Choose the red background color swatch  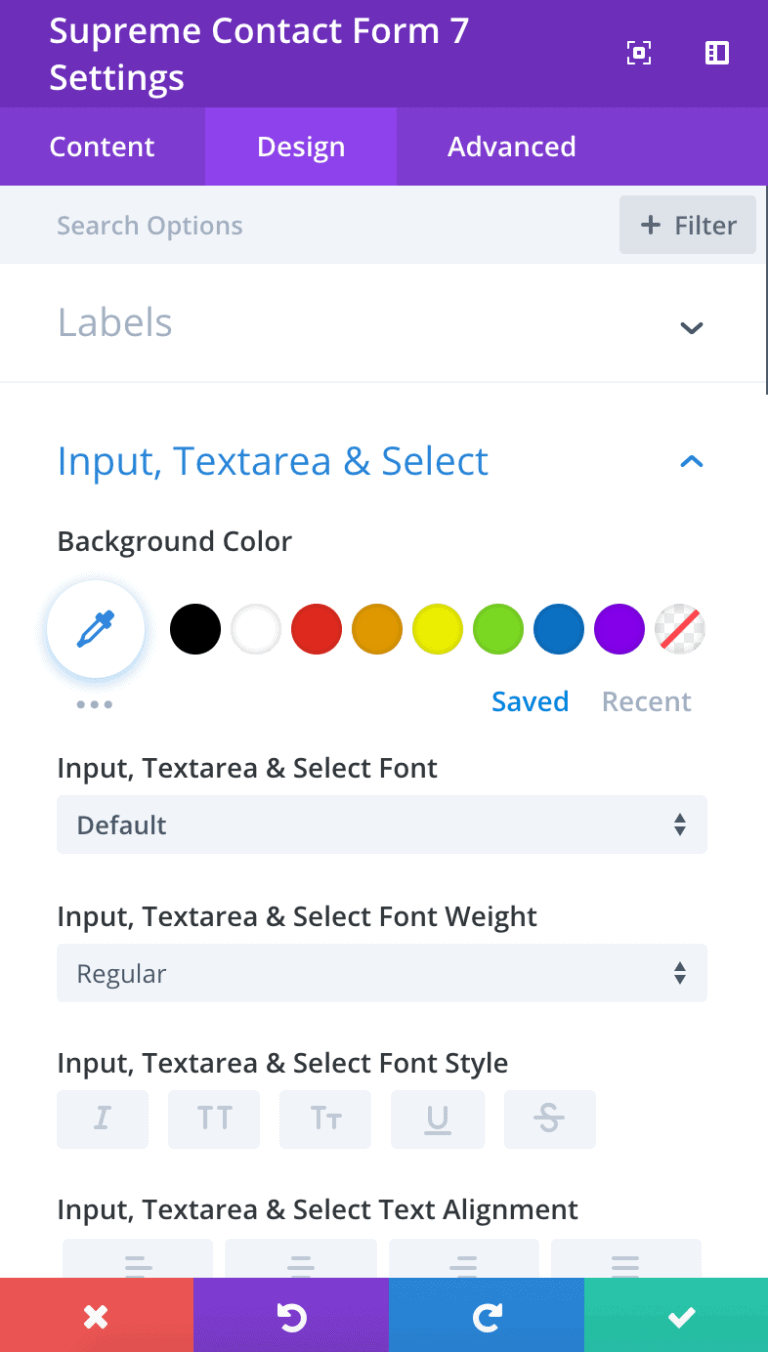(316, 629)
